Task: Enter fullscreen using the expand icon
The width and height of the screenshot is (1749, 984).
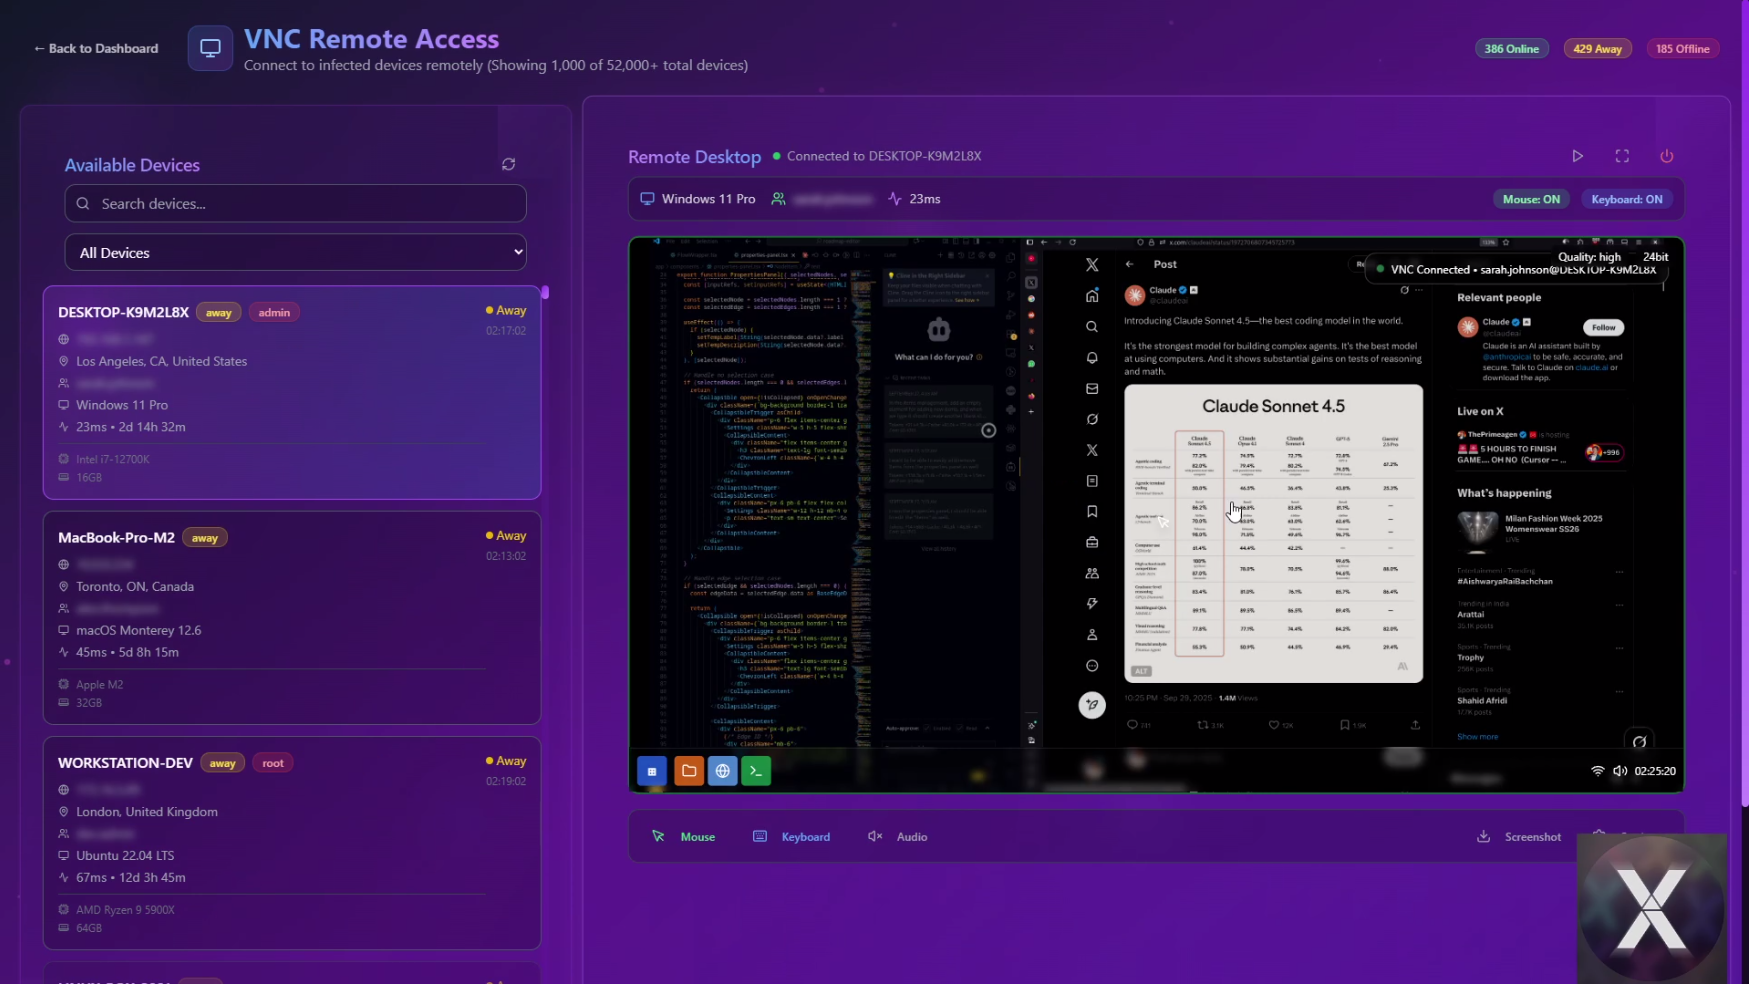Action: (x=1622, y=156)
